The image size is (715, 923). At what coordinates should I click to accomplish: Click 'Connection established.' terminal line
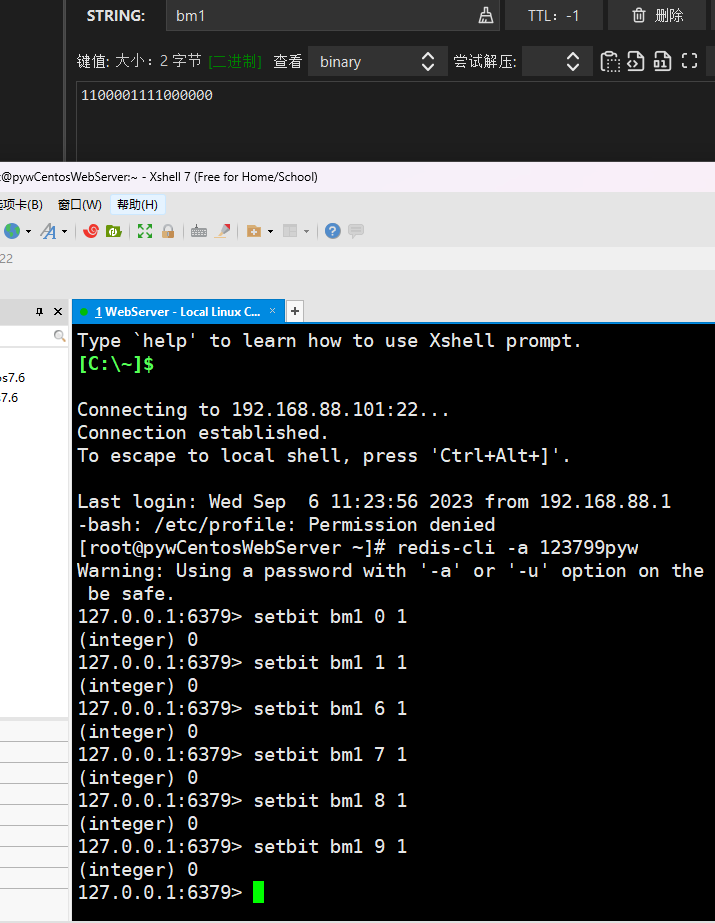(x=203, y=433)
